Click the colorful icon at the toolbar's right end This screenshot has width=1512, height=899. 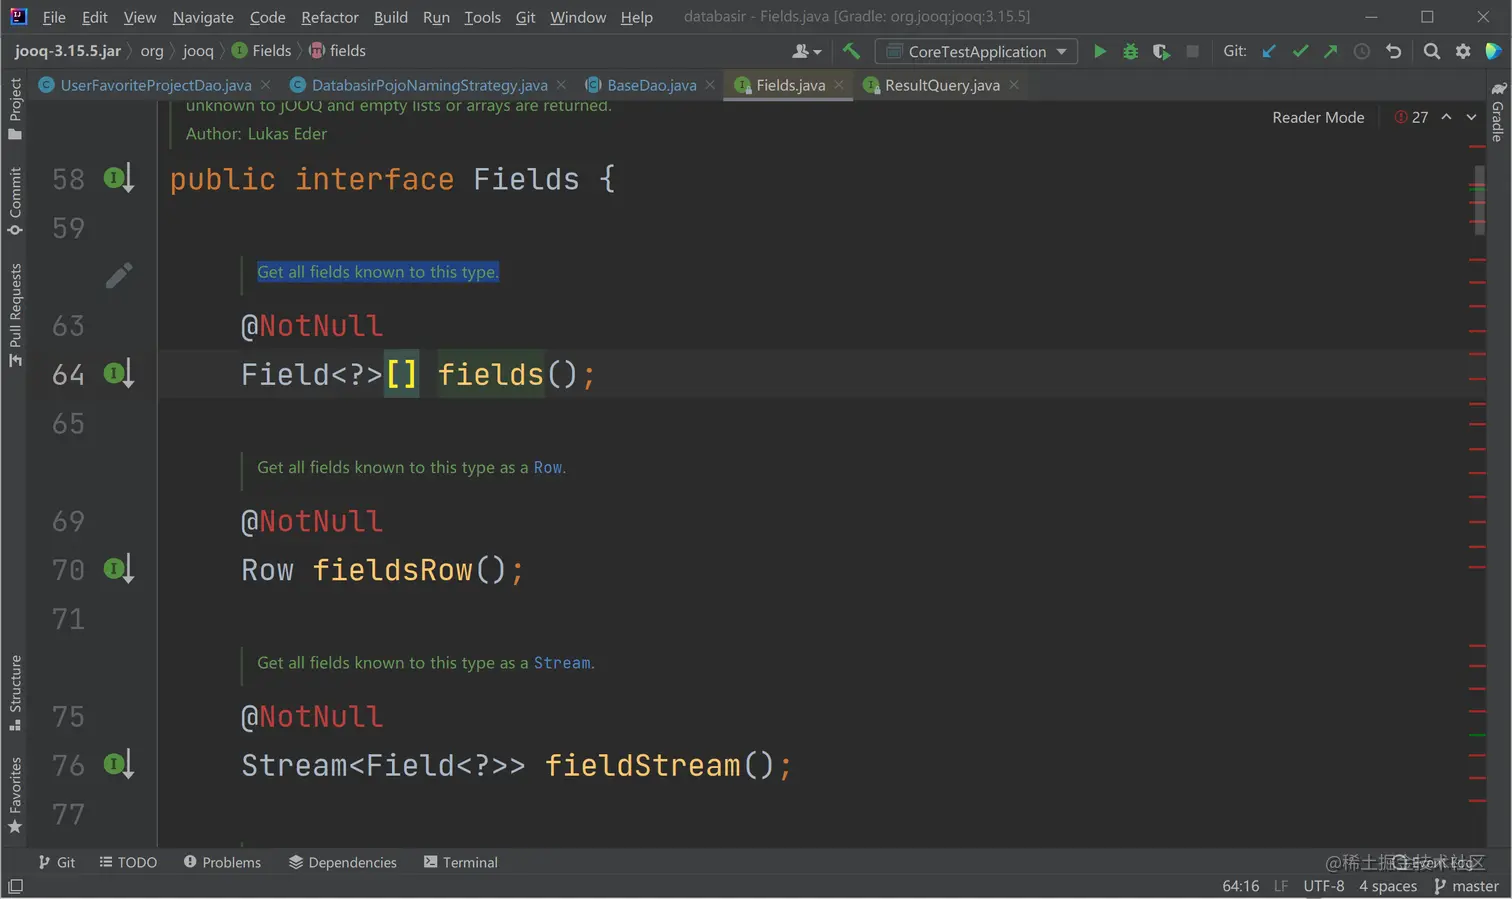click(x=1494, y=51)
